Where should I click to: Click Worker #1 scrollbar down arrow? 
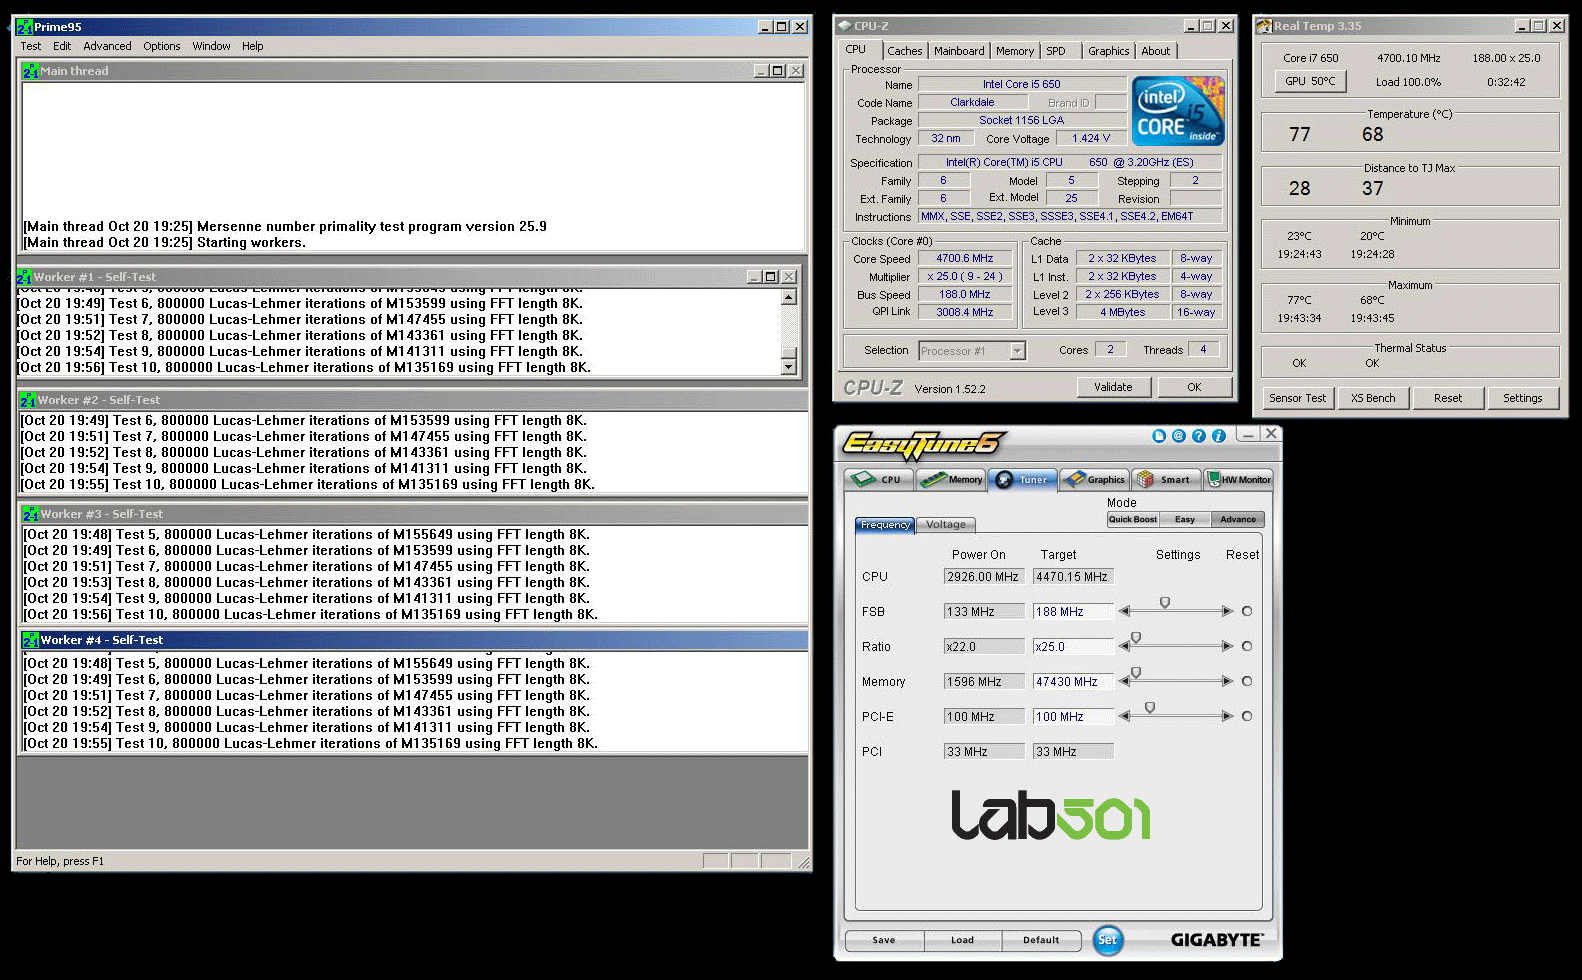pos(789,367)
